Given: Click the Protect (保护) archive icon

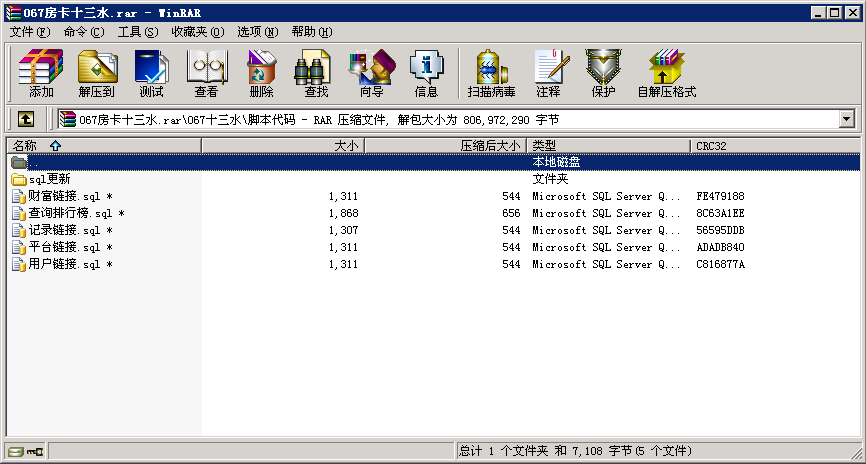Looking at the screenshot, I should click(603, 73).
